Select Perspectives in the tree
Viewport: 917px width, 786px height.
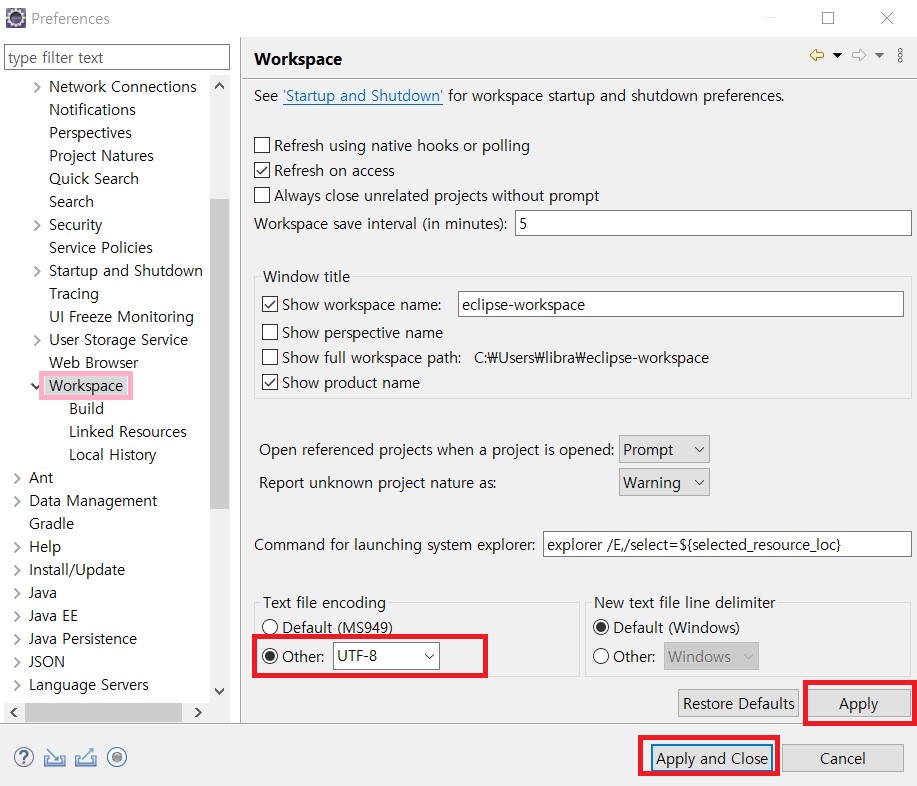[x=90, y=133]
